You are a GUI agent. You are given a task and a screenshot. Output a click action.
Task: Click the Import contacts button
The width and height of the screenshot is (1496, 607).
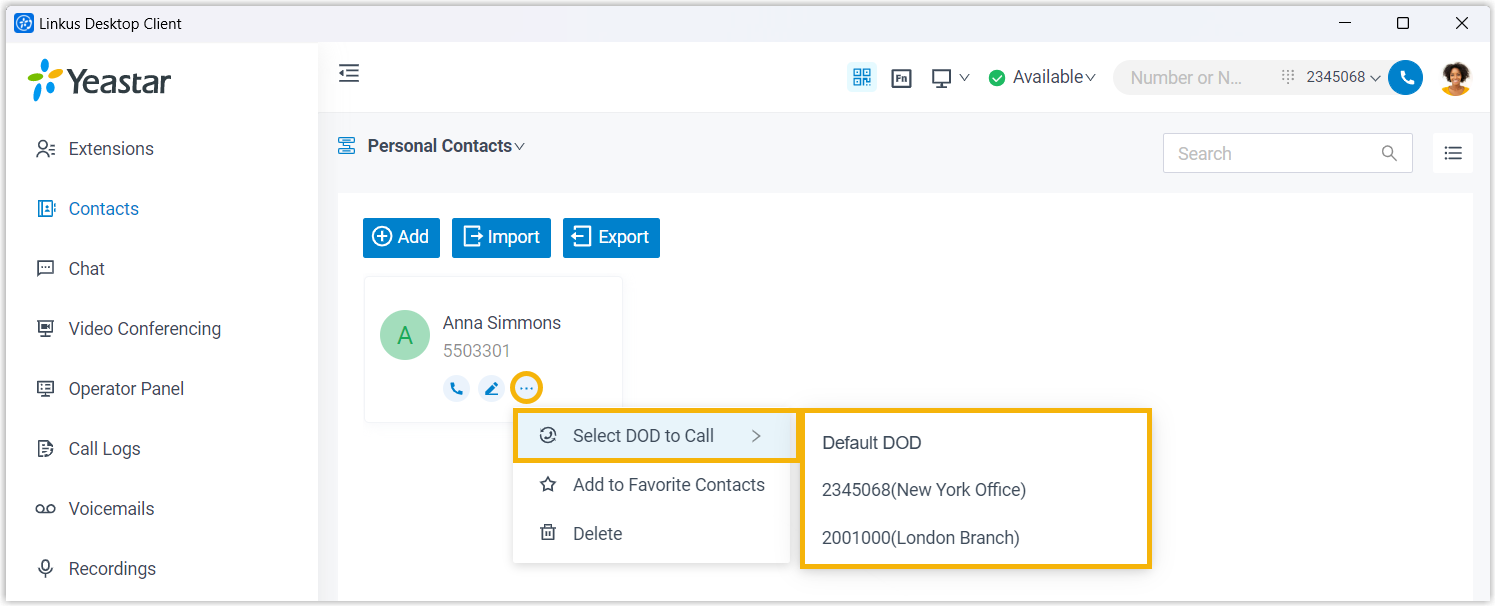[x=501, y=237]
